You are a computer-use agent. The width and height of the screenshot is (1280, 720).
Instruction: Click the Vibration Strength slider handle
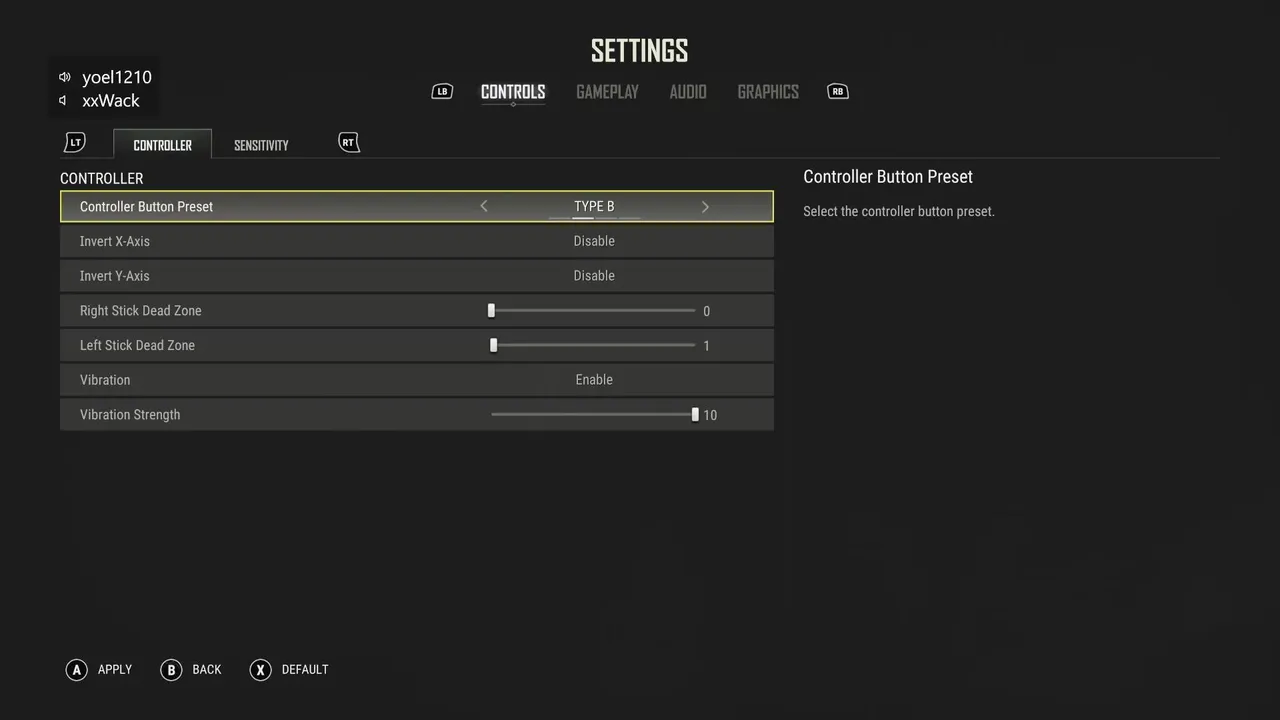pyautogui.click(x=695, y=414)
